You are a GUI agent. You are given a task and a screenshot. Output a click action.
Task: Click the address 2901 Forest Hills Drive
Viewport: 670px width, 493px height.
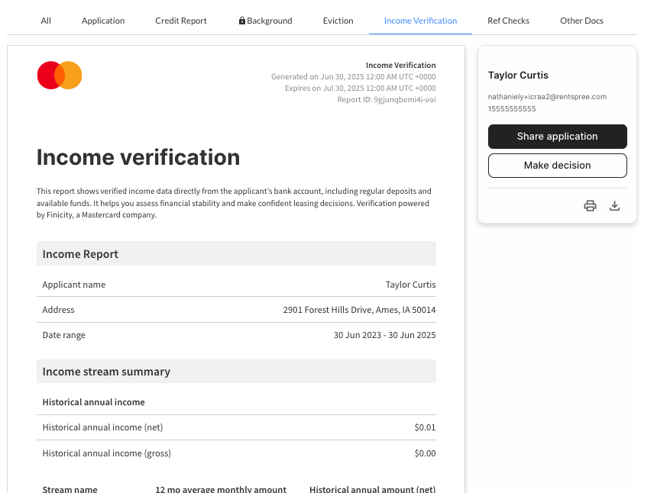coord(359,310)
